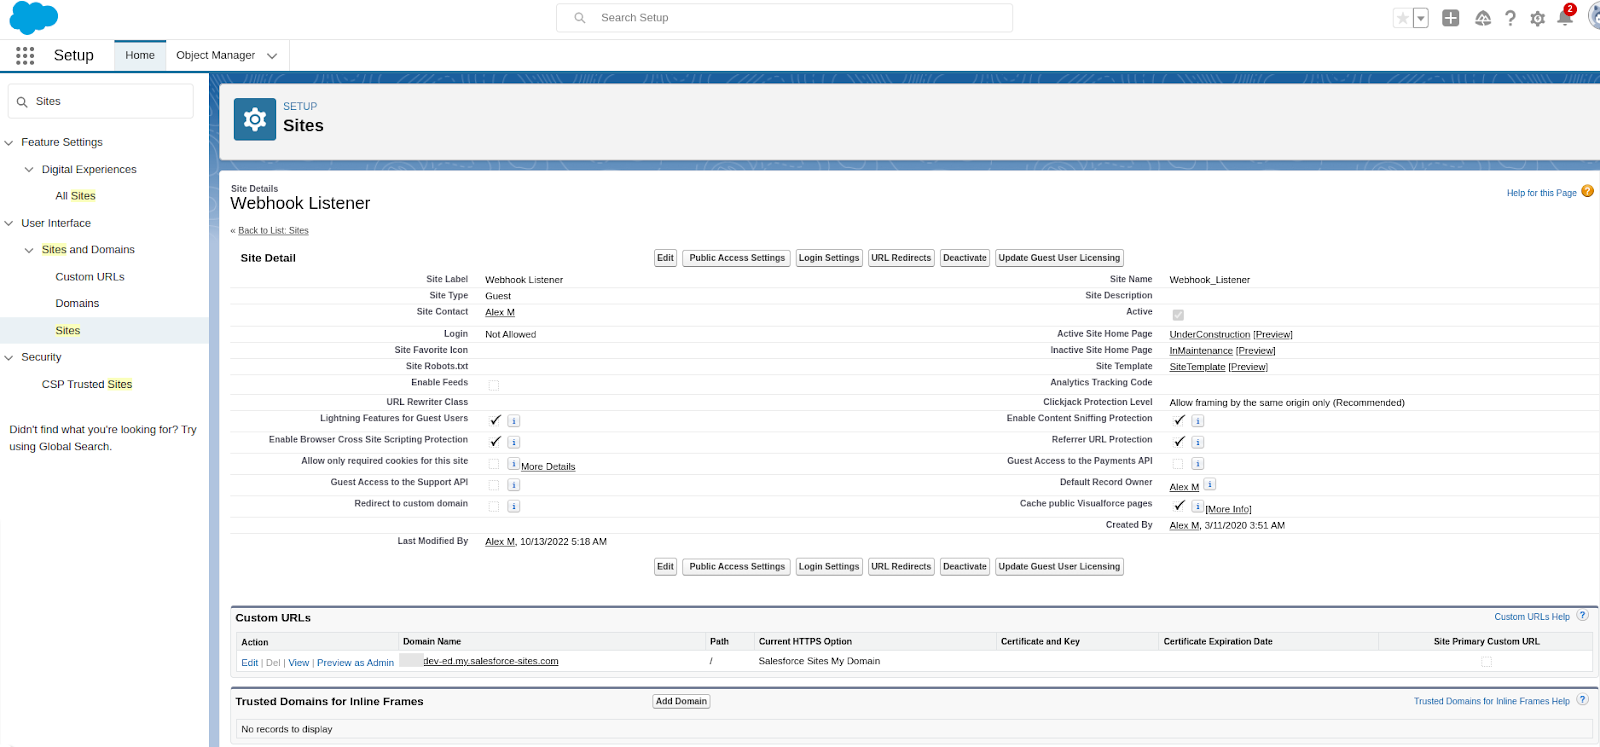The image size is (1600, 747).
Task: Collapse the Feature Settings tree node
Action: coord(9,143)
